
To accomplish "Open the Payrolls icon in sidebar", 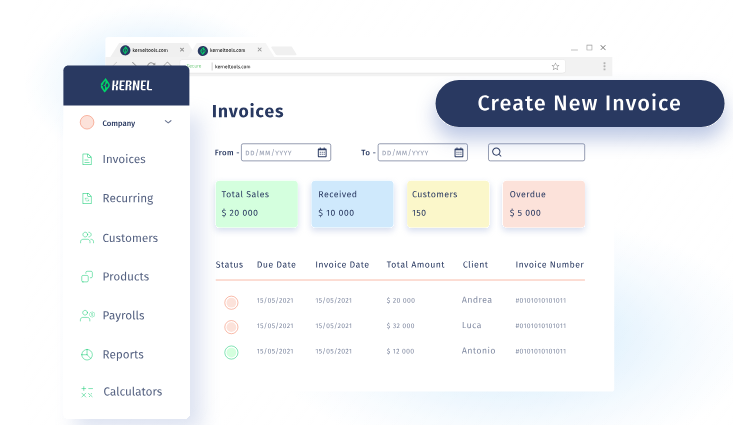I will pos(87,316).
